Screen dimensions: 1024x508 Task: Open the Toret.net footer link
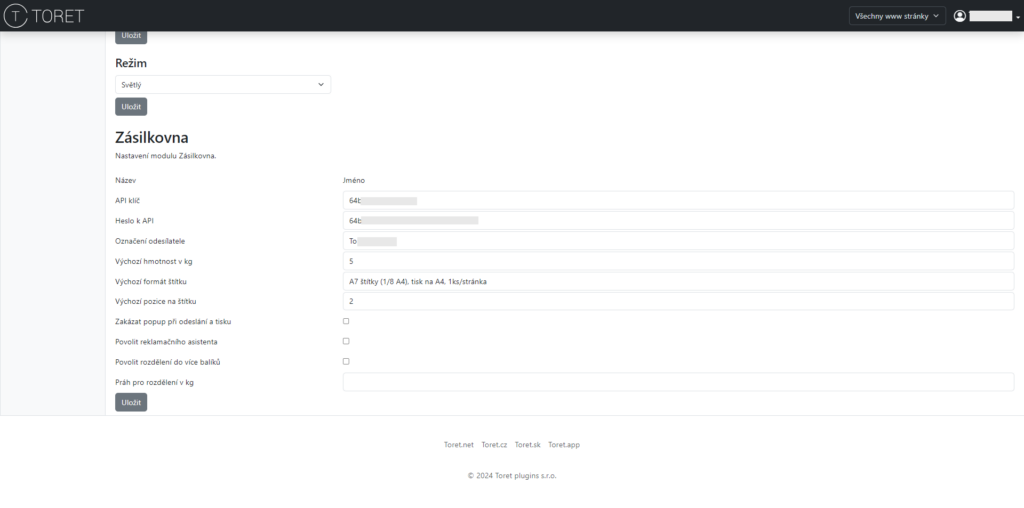pos(458,445)
